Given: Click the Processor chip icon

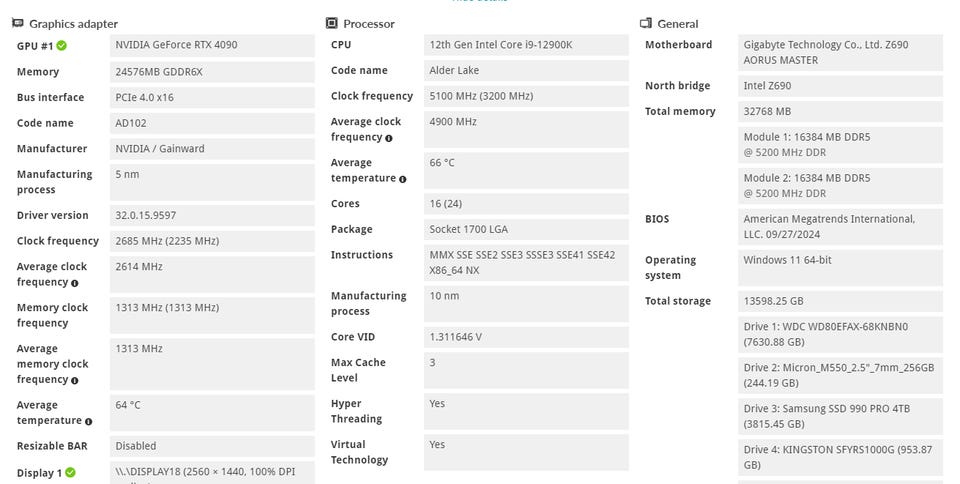Looking at the screenshot, I should (332, 24).
